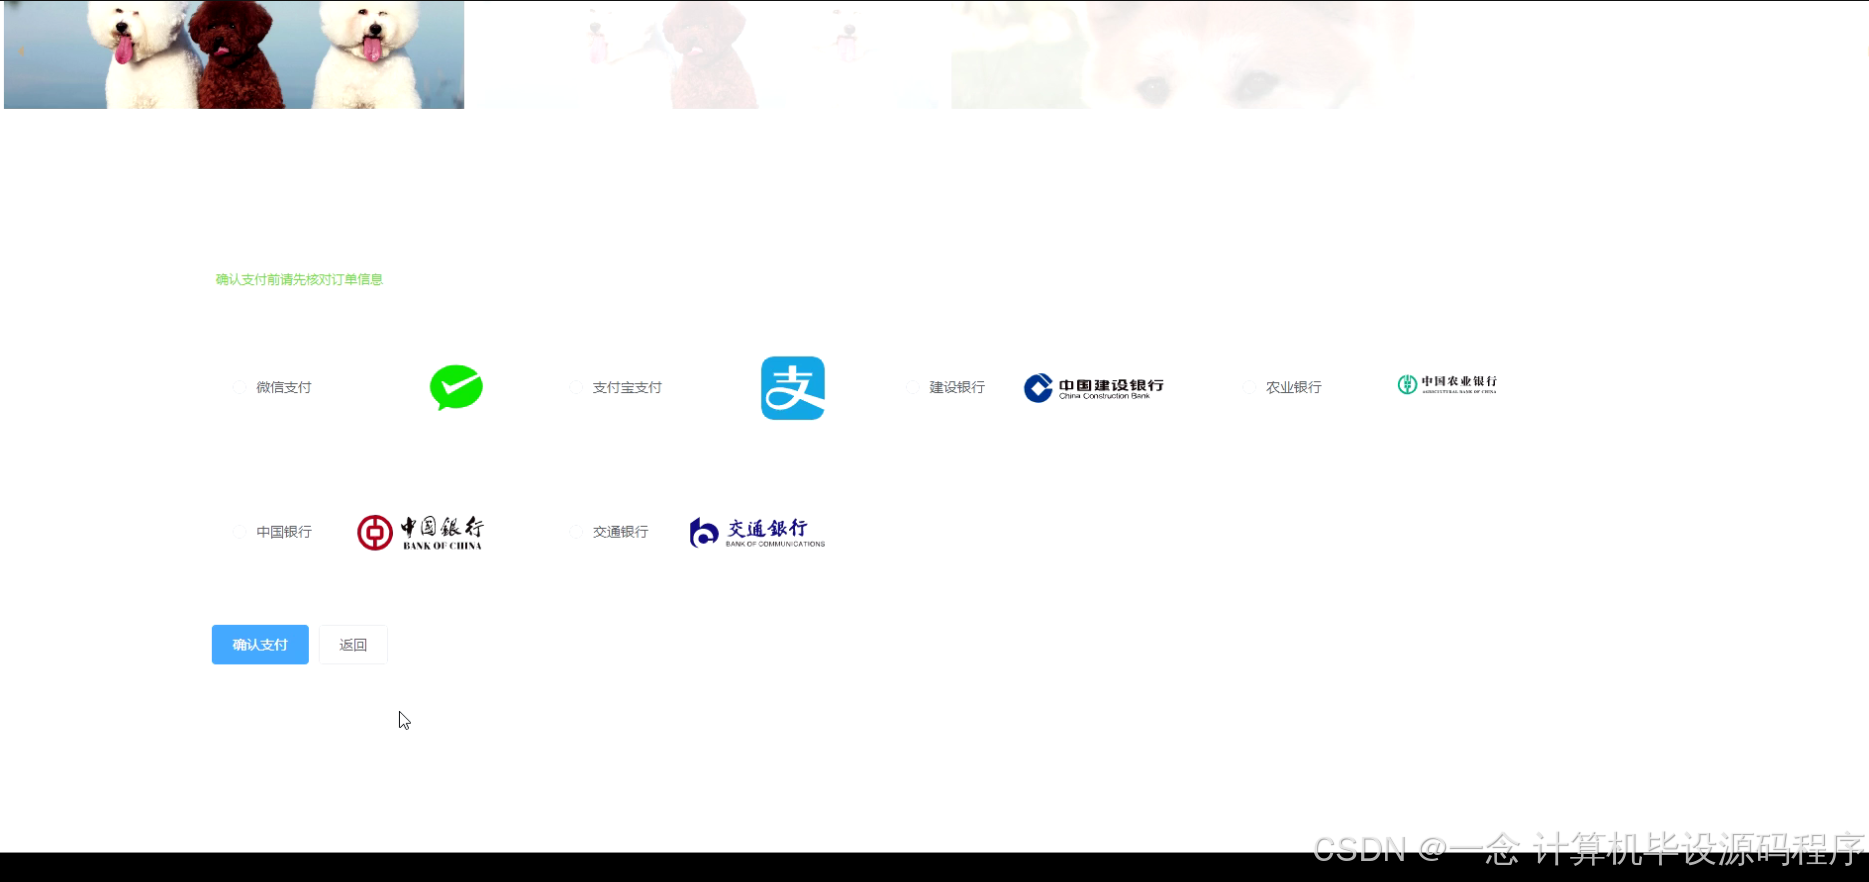Select the 中国银行 radio button
1869x882 pixels.
pyautogui.click(x=239, y=532)
